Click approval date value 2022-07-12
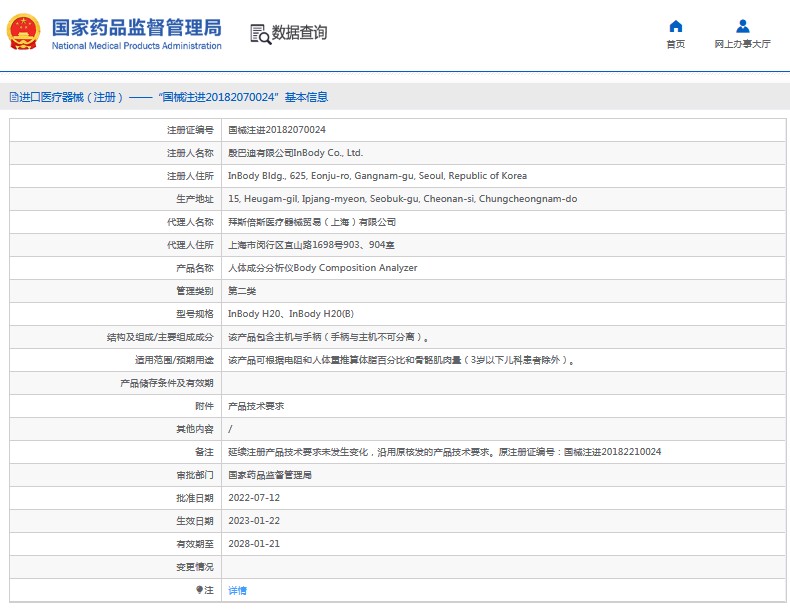The height and width of the screenshot is (610, 790). (254, 498)
